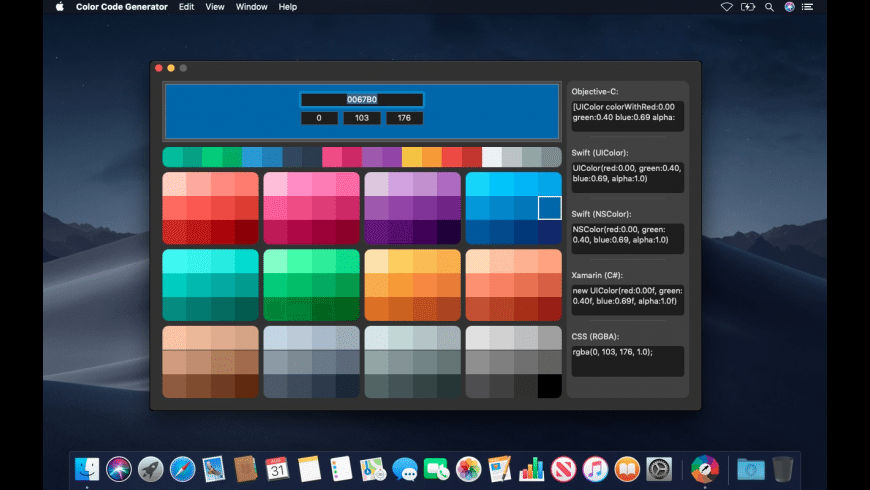Open the Trash in the Dock
Viewport: 870px width, 490px height.
pyautogui.click(x=782, y=469)
